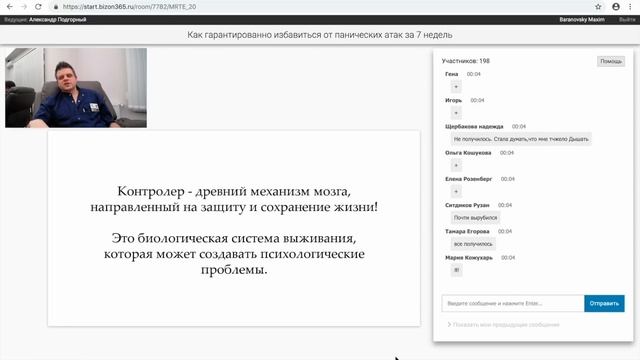Click the chat name Щербакова надежда
The image size is (640, 360).
point(474,127)
